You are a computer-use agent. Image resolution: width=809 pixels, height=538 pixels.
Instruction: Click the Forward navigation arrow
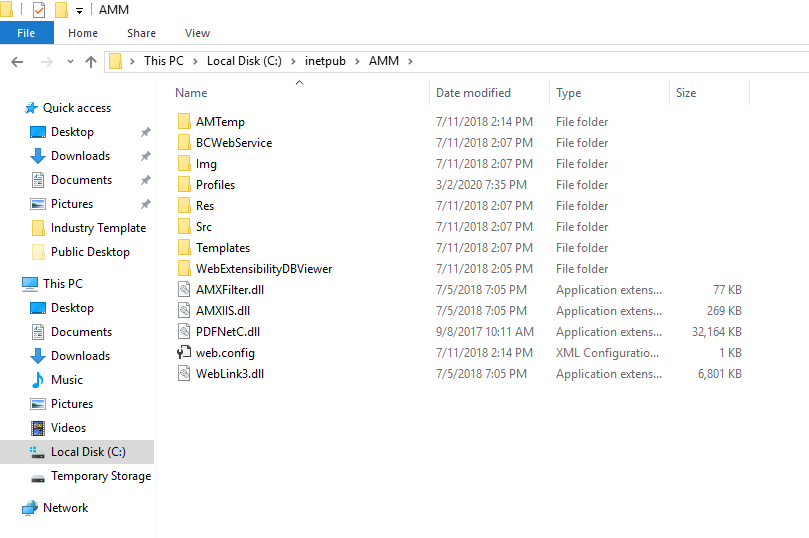pos(46,62)
